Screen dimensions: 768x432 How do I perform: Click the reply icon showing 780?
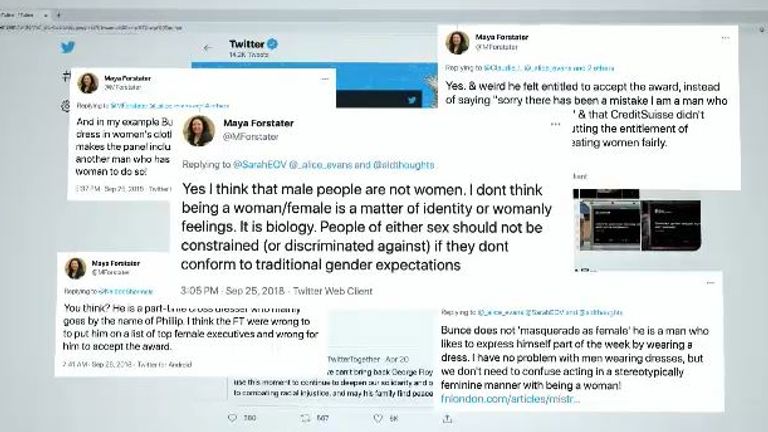(233, 418)
